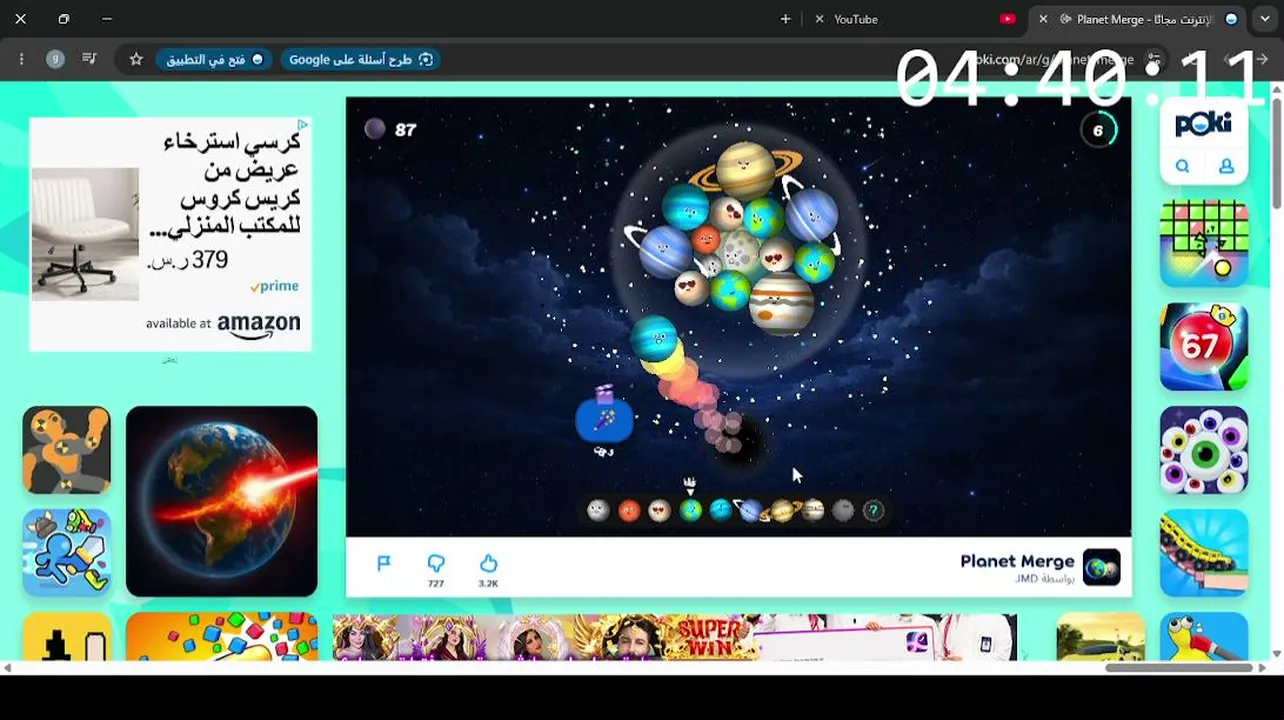This screenshot has height=720, width=1284.
Task: Click the dark planet score icon
Action: (375, 128)
